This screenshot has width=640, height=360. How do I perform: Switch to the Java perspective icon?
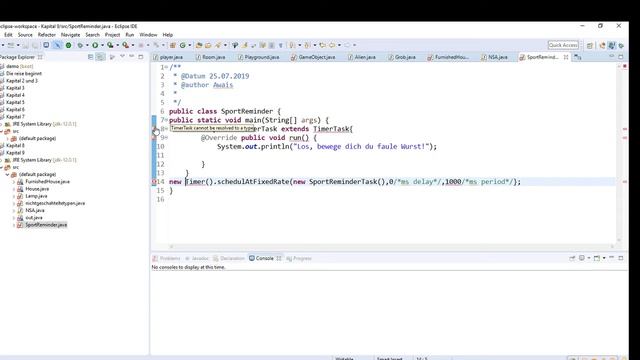tap(611, 45)
